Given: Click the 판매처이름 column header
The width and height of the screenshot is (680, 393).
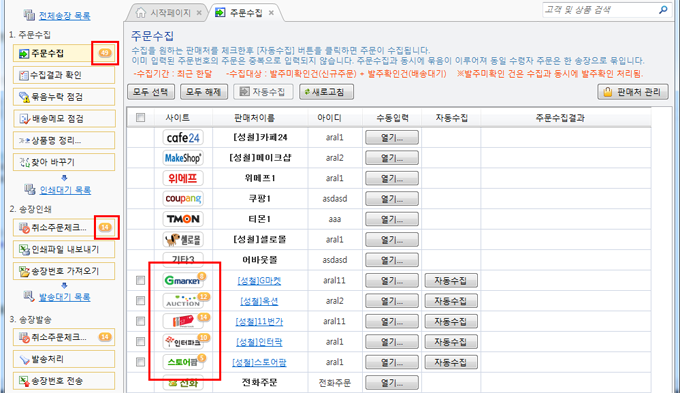Looking at the screenshot, I should [x=260, y=118].
